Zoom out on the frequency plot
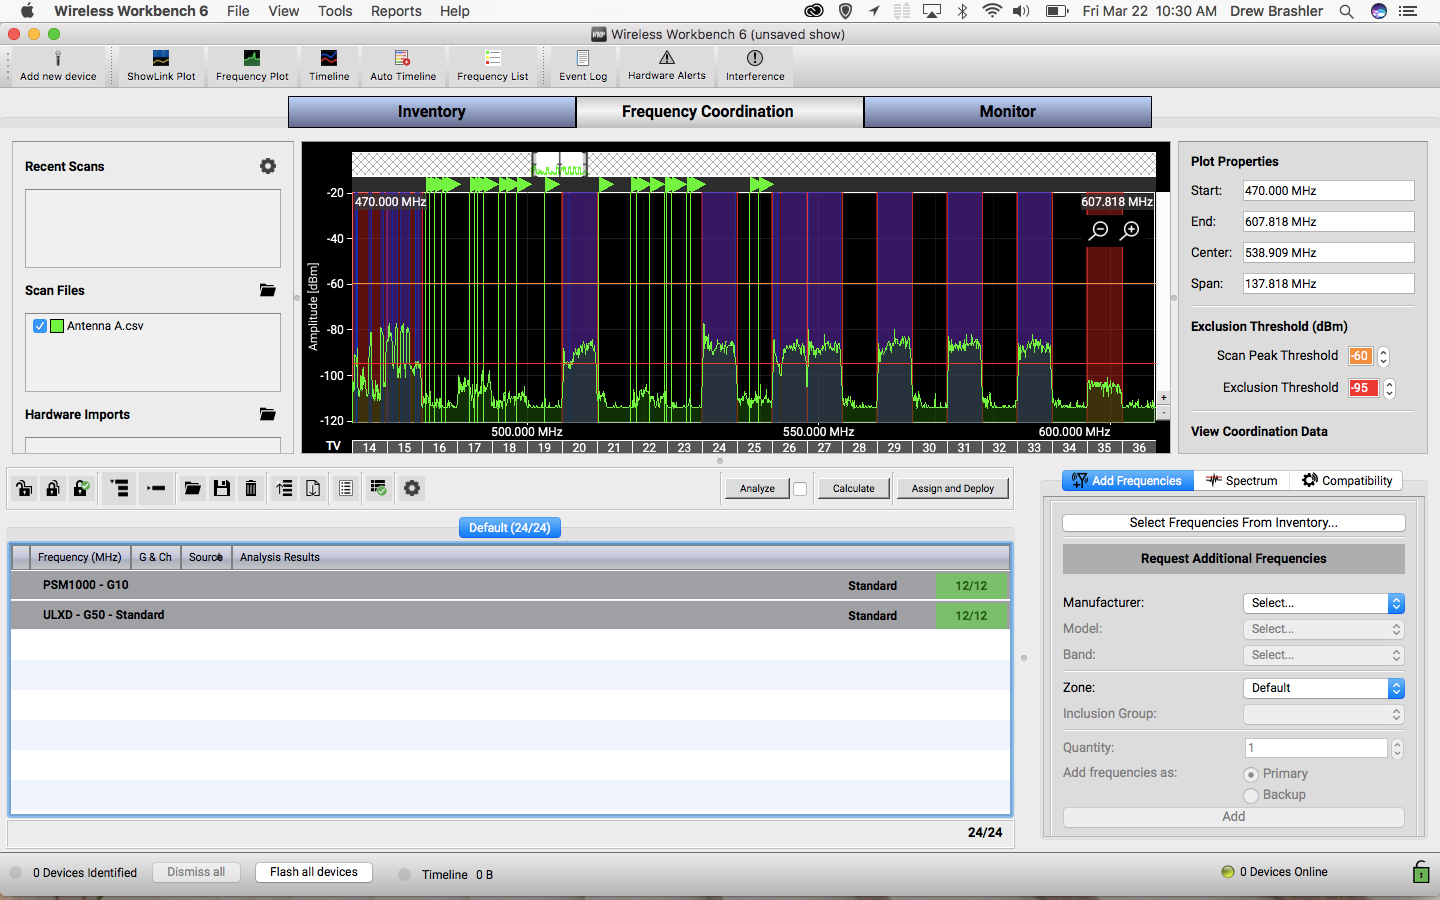Image resolution: width=1440 pixels, height=900 pixels. (1099, 231)
